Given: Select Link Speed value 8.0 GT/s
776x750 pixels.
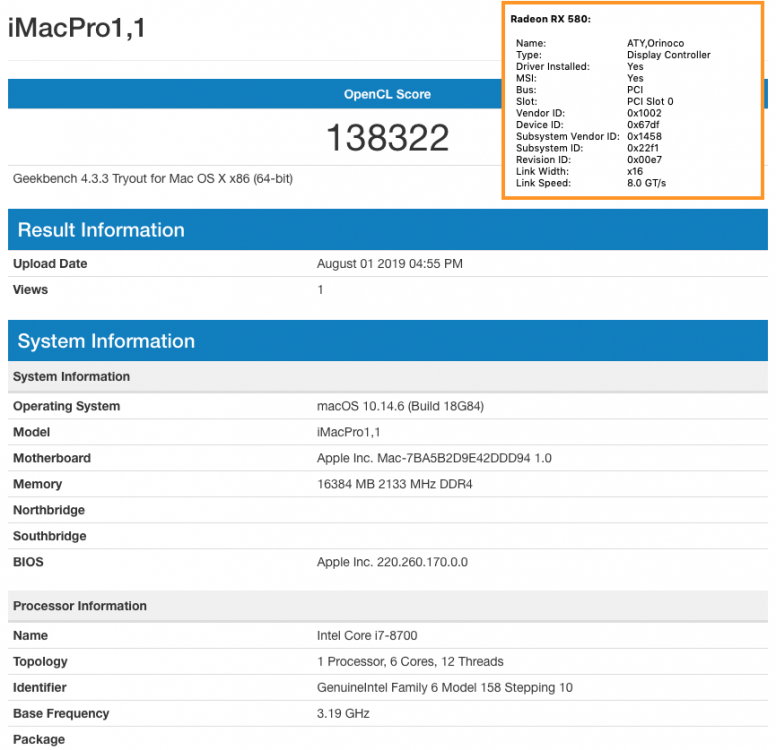Looking at the screenshot, I should pos(646,183).
